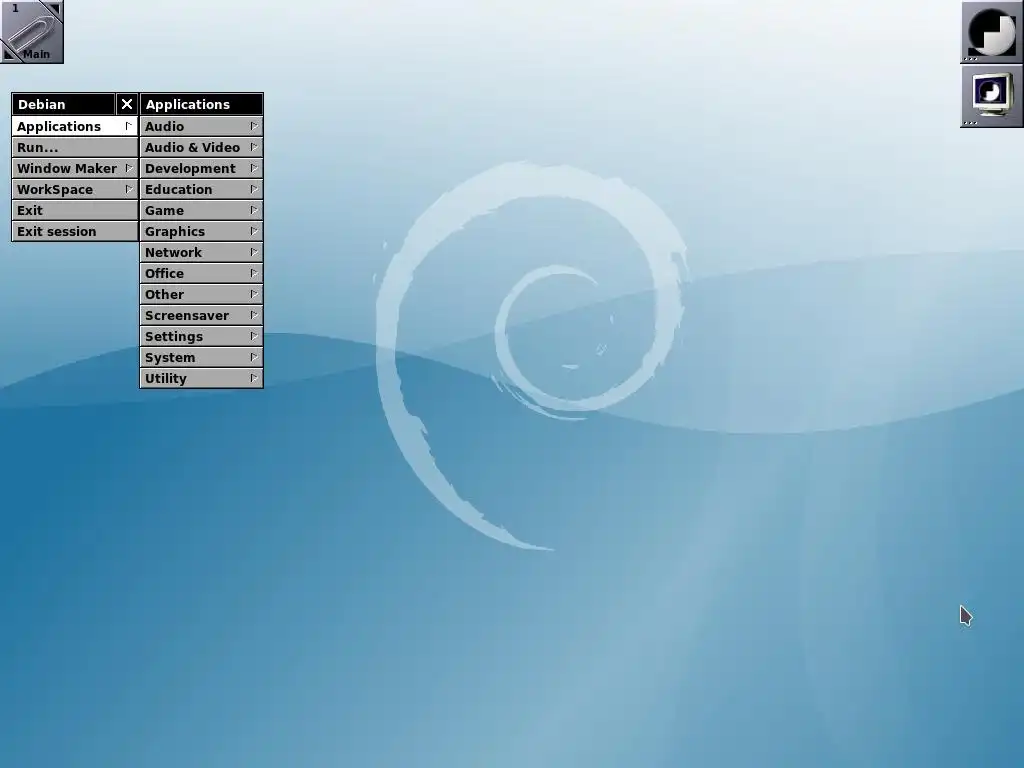The image size is (1024, 768).
Task: Expand the arrow beside Development
Action: point(254,168)
